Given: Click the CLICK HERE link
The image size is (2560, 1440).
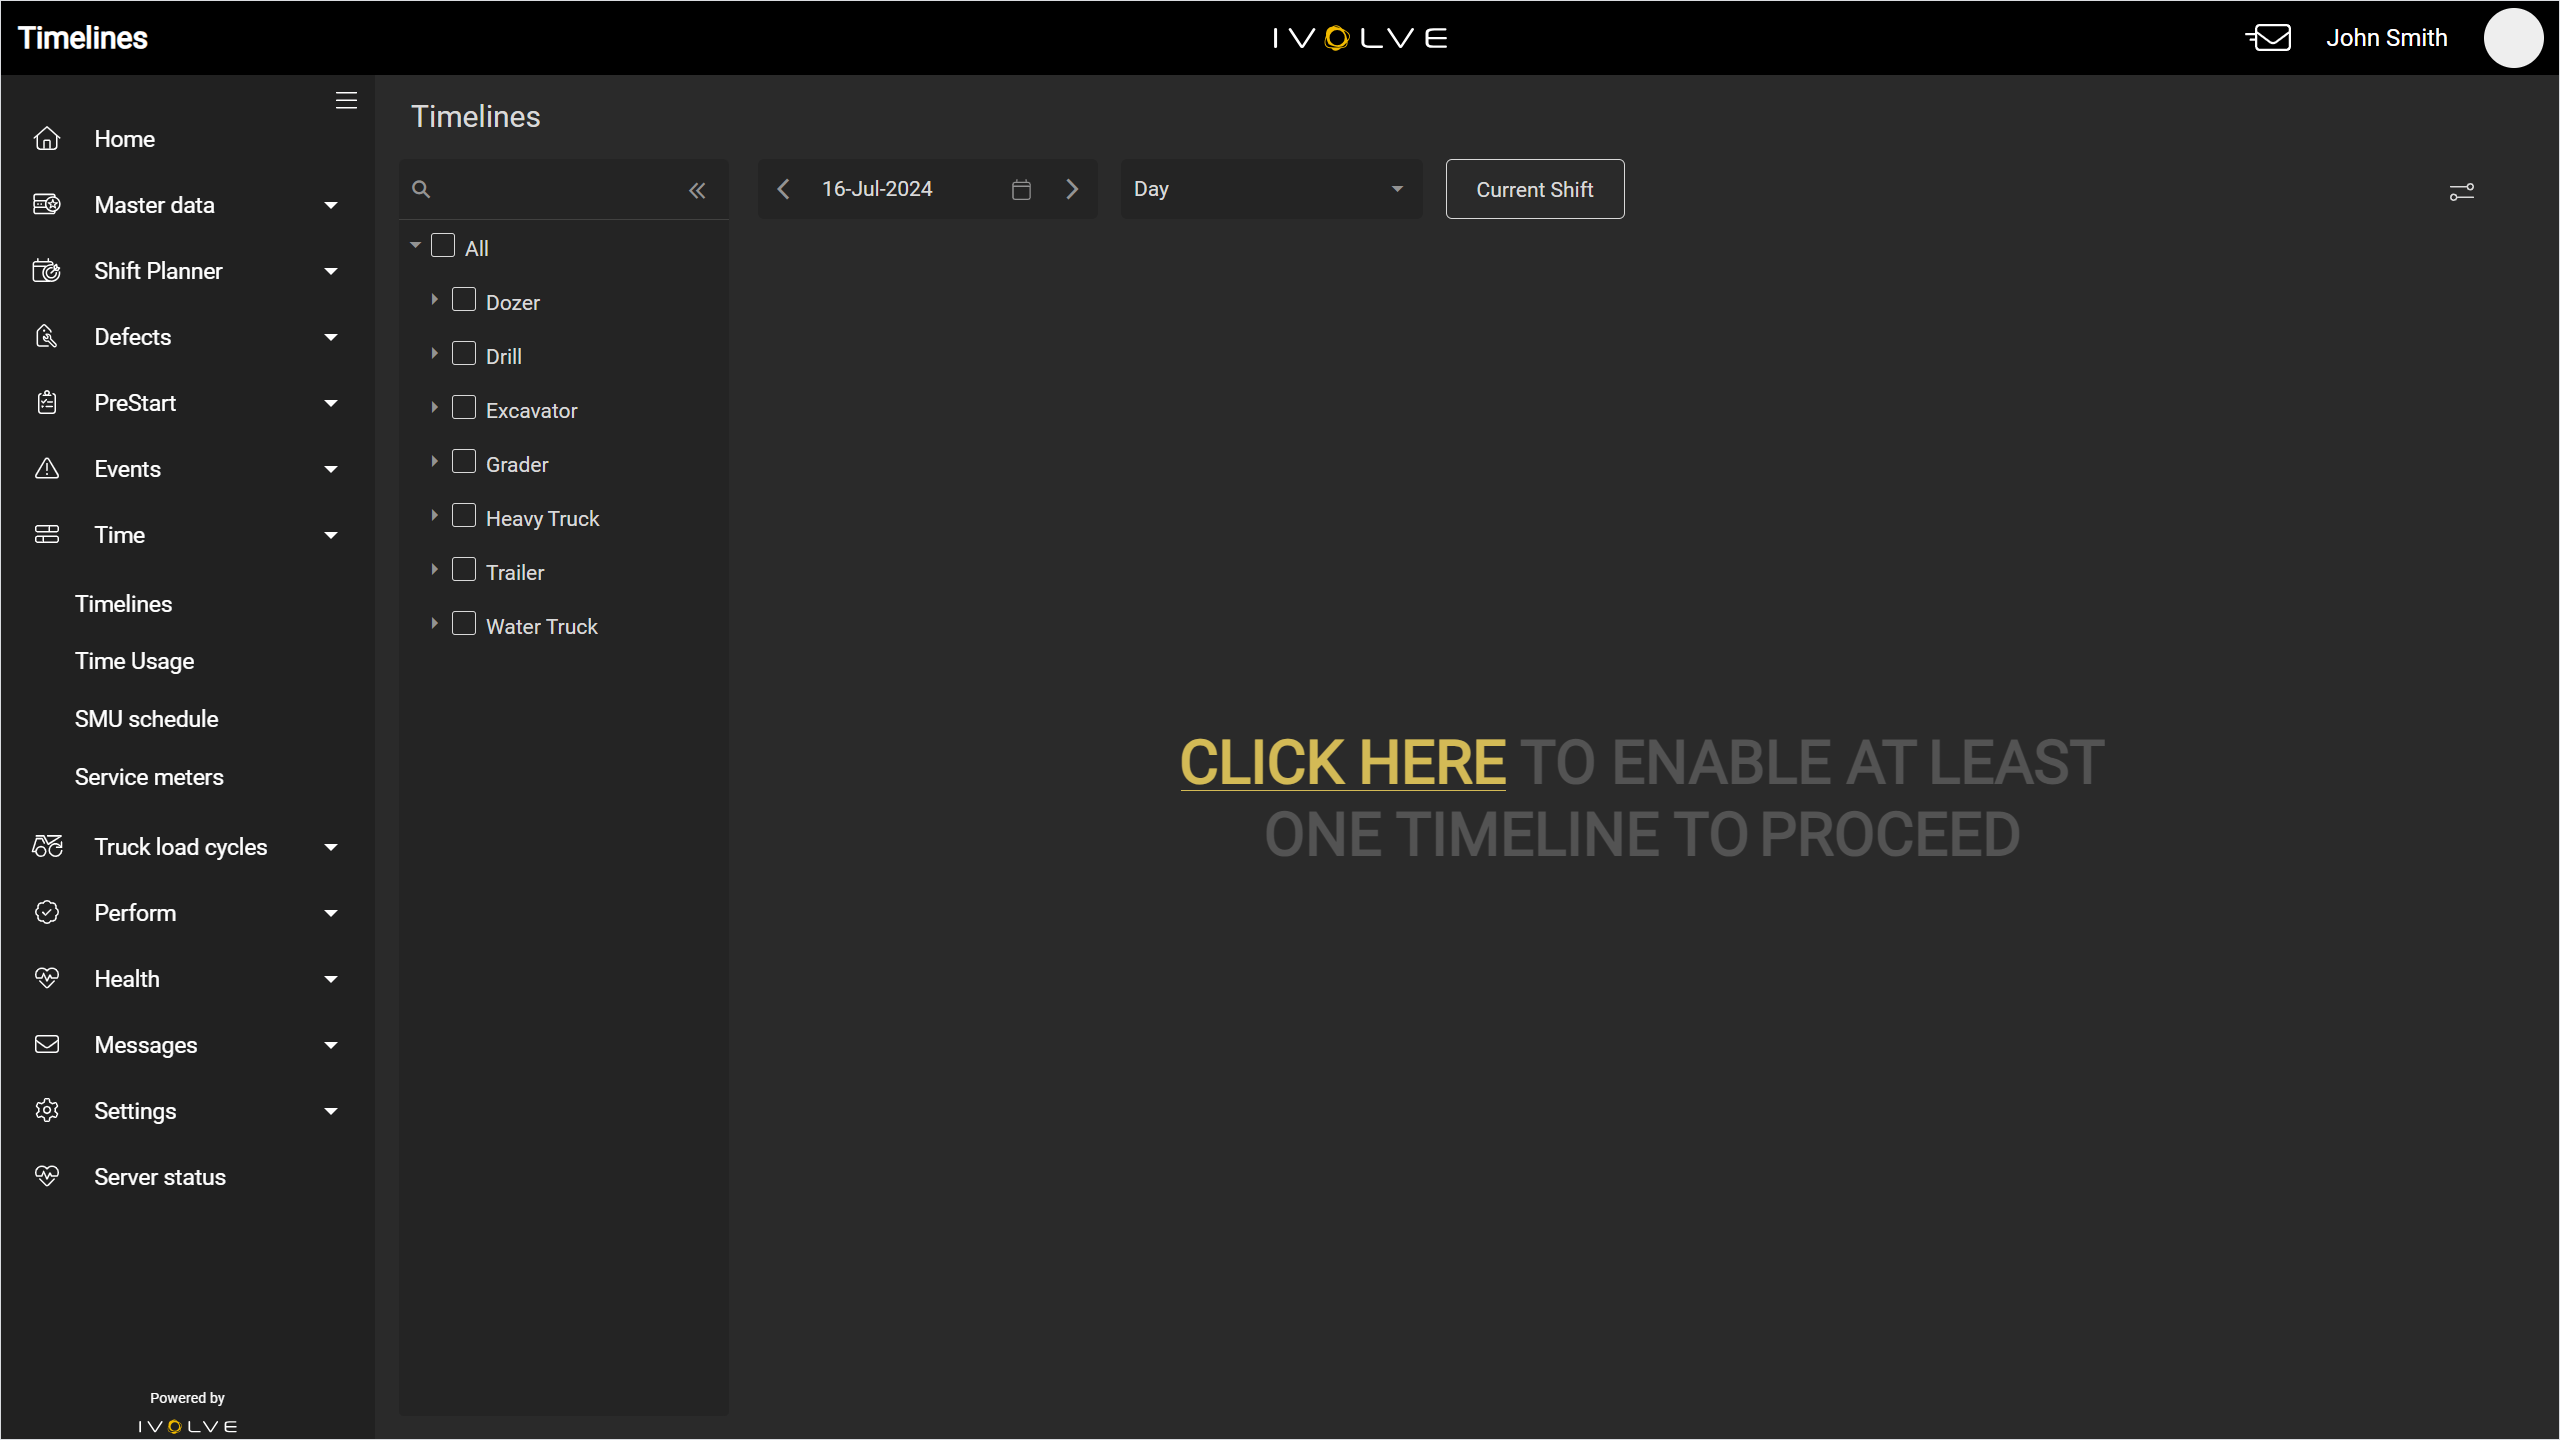Looking at the screenshot, I should (1343, 763).
